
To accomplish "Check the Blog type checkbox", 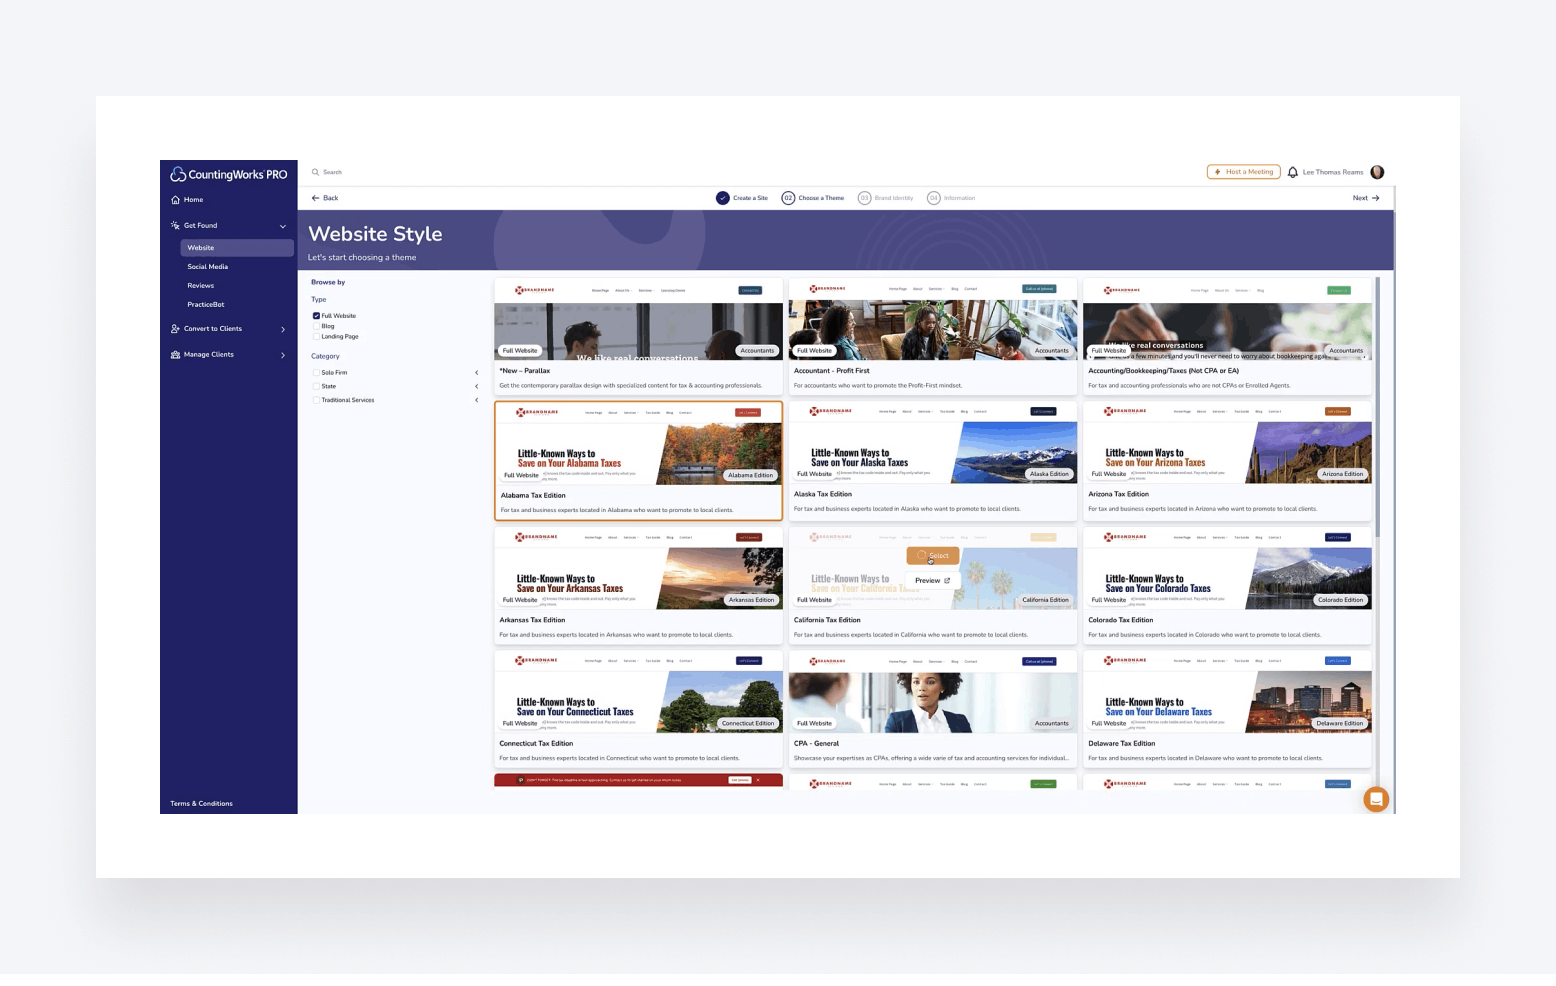I will click(316, 326).
